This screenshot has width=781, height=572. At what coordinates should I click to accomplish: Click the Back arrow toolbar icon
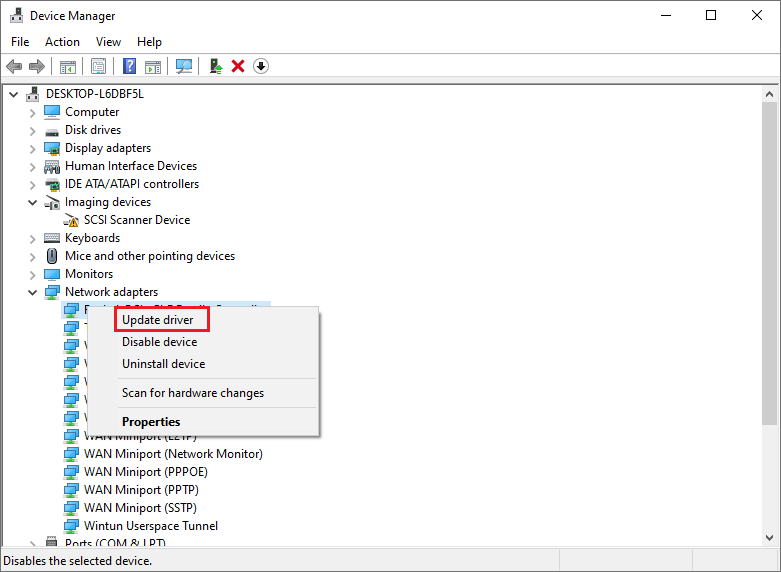pos(14,66)
